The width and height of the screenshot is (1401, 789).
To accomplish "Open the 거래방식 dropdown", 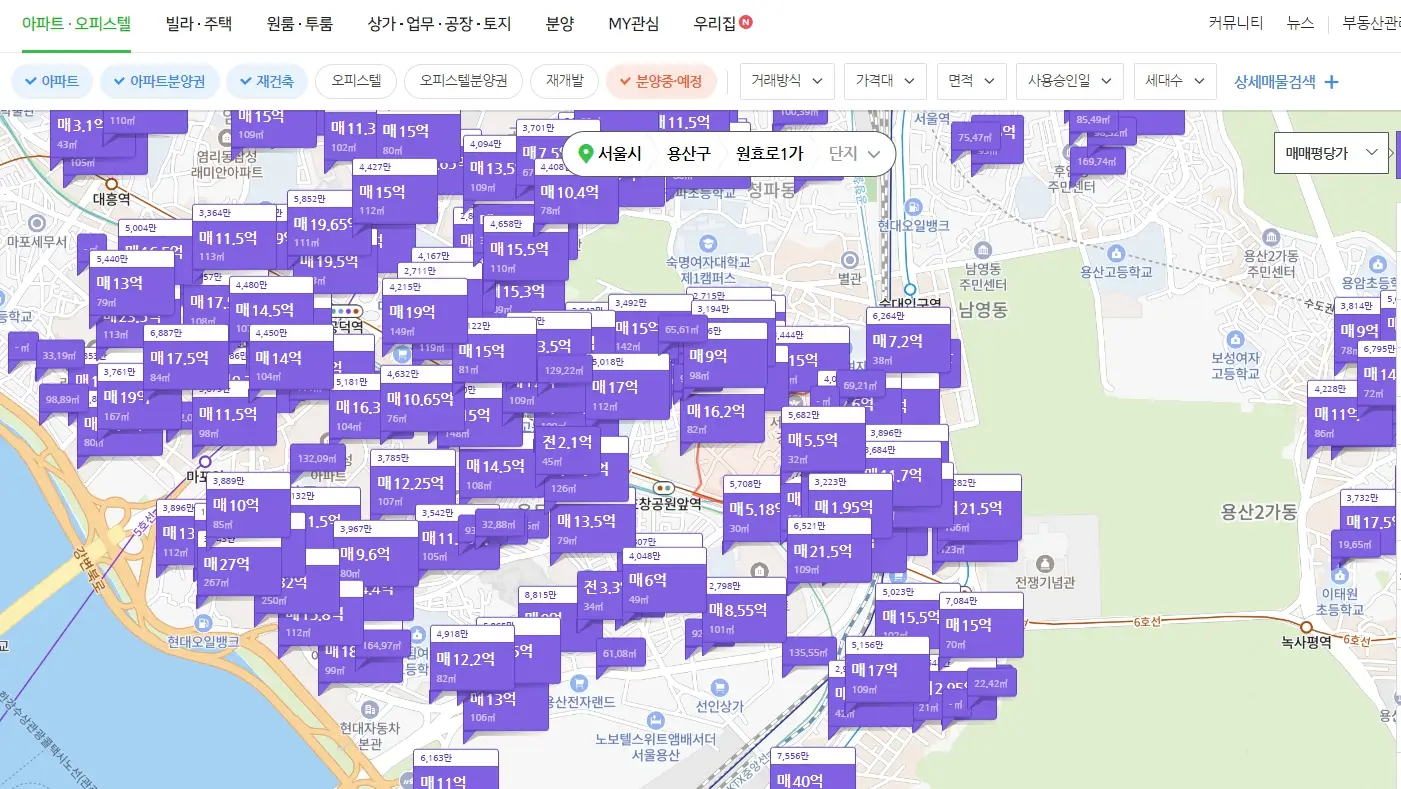I will coord(786,81).
